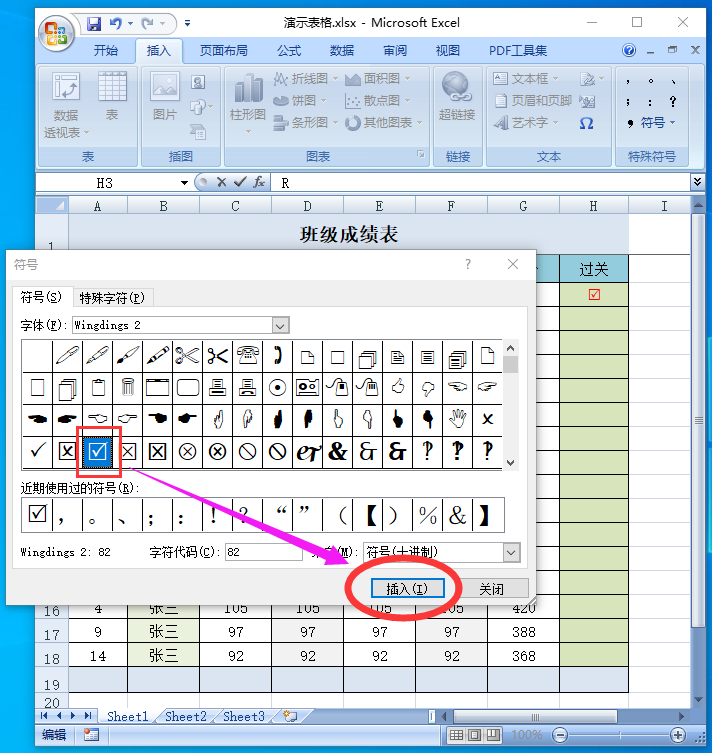Expand the formula bar

[x=698, y=182]
